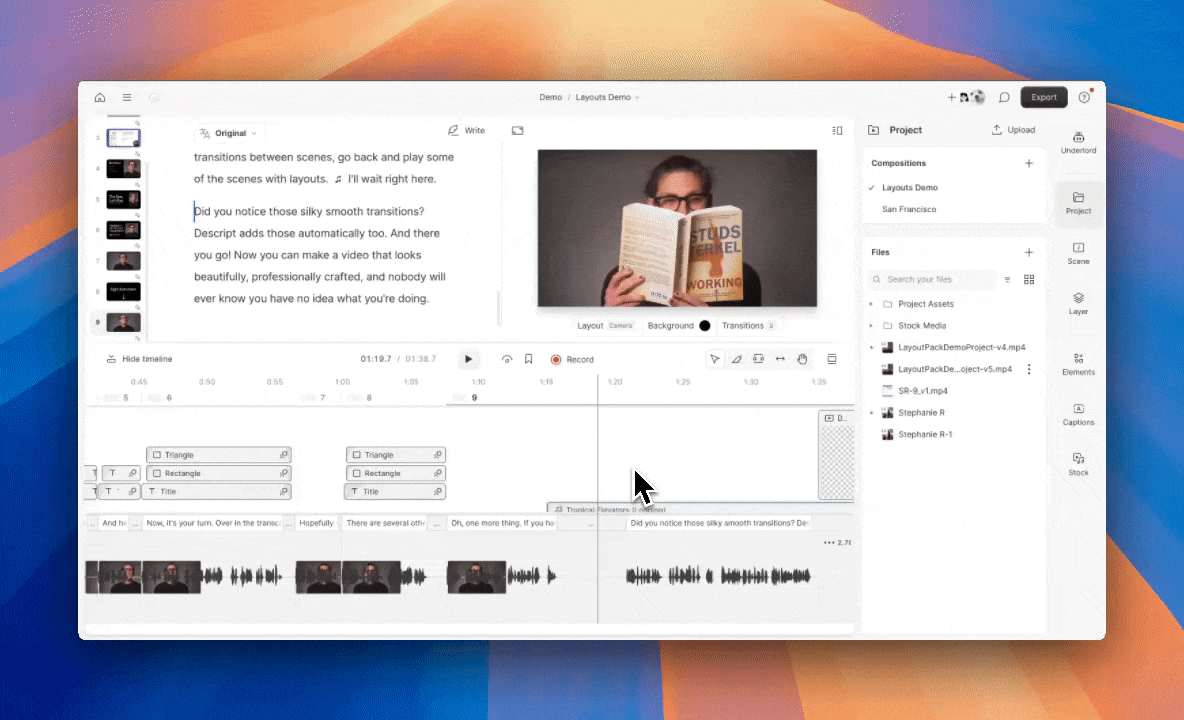Expand the Project Assets folder
Screen dimensions: 1184x720
click(x=871, y=304)
